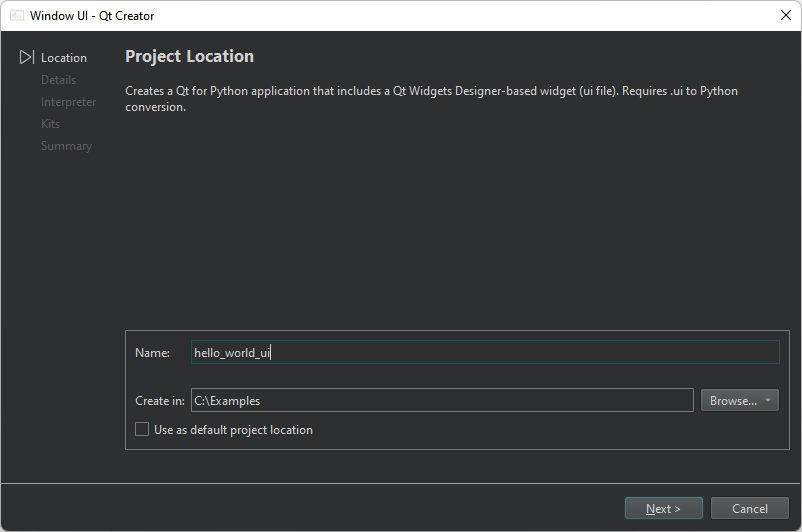Viewport: 802px width, 532px height.
Task: Click the Qt Creator window icon in title bar
Action: click(x=17, y=16)
